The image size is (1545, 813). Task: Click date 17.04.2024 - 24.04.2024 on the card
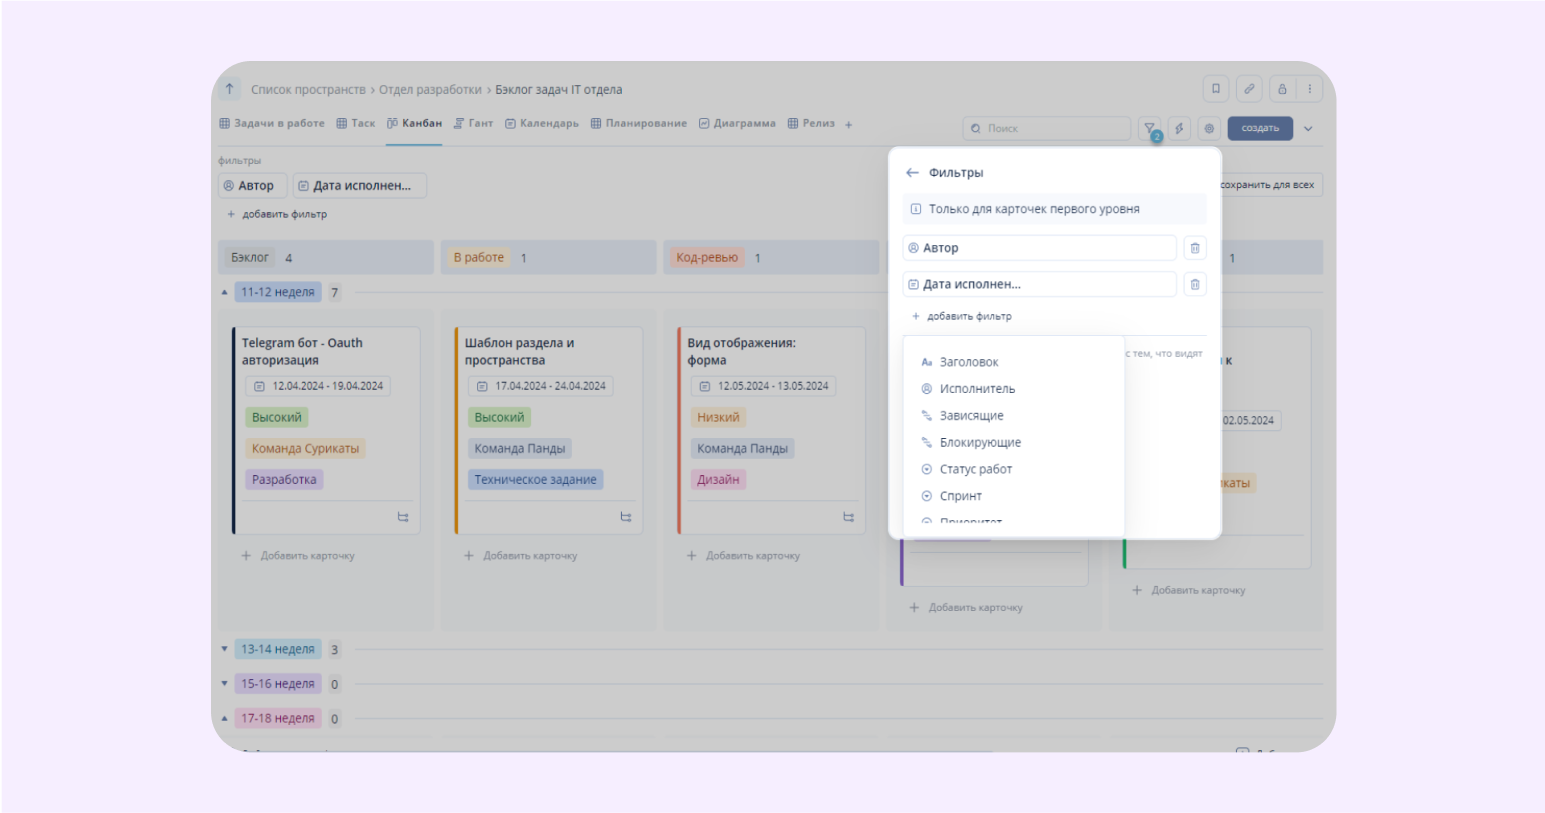pos(541,386)
